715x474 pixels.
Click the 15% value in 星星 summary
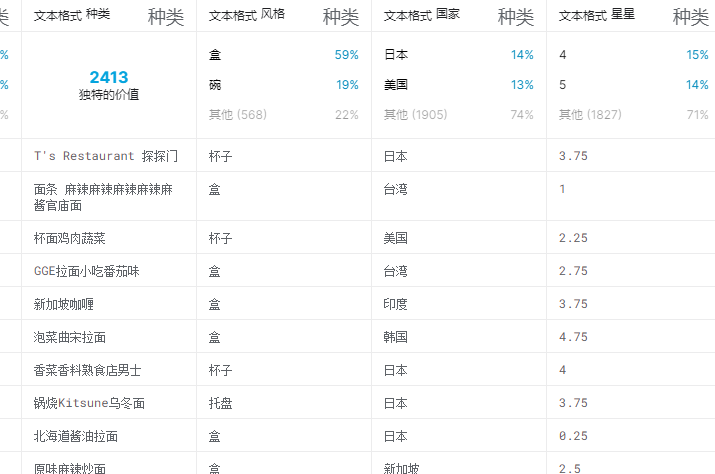pyautogui.click(x=697, y=55)
